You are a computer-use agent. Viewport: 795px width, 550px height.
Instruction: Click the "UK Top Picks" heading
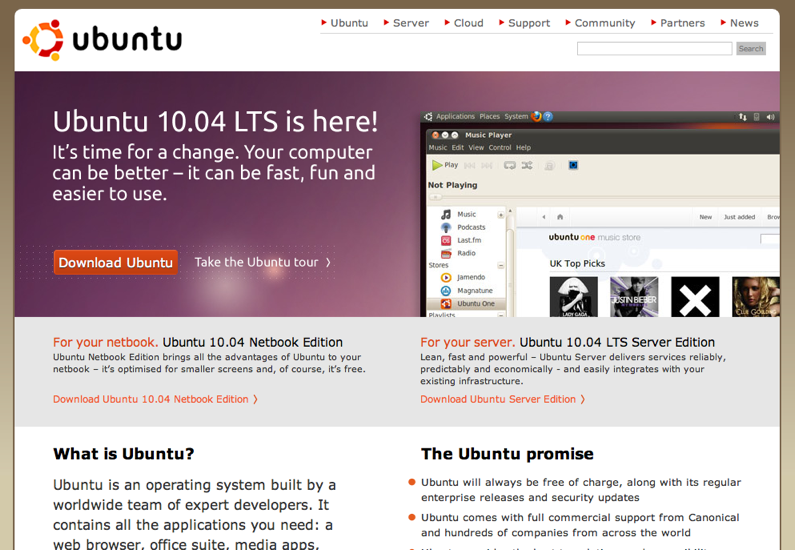click(x=577, y=264)
